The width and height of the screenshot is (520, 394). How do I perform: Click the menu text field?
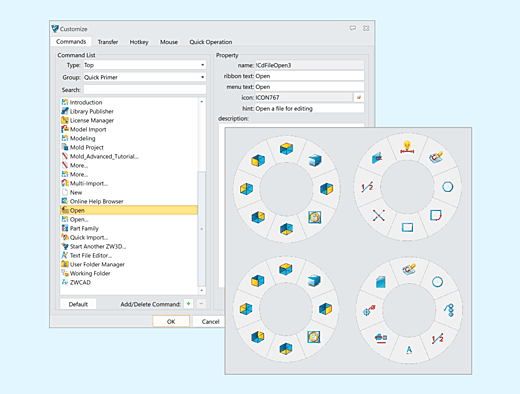pyautogui.click(x=309, y=87)
